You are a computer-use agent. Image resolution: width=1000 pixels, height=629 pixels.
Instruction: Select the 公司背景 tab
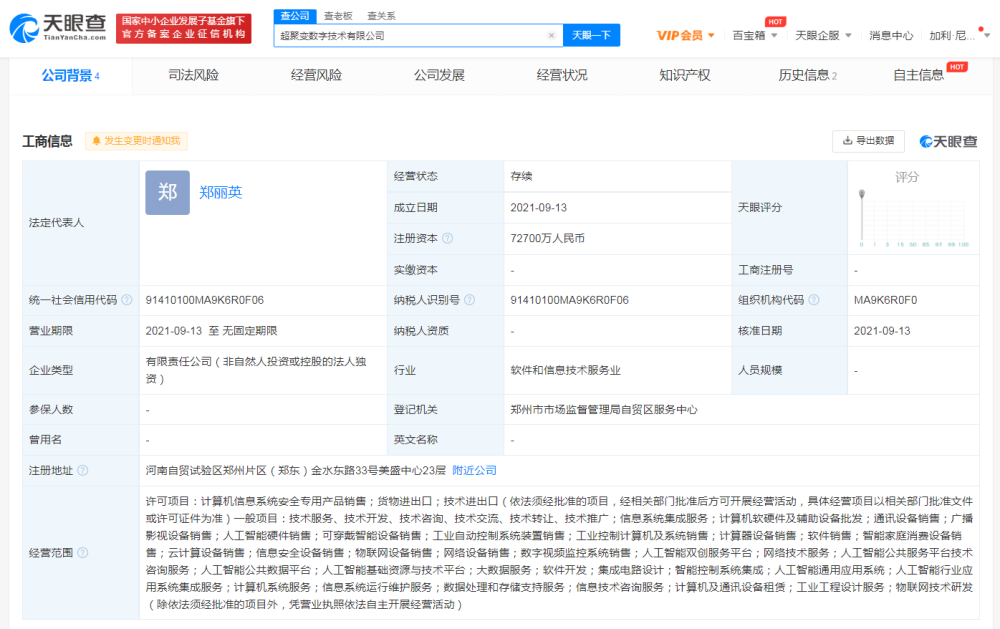click(x=71, y=76)
